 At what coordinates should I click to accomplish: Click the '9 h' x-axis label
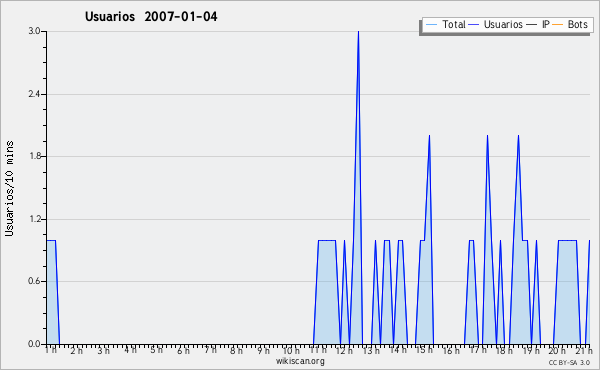tap(263, 350)
